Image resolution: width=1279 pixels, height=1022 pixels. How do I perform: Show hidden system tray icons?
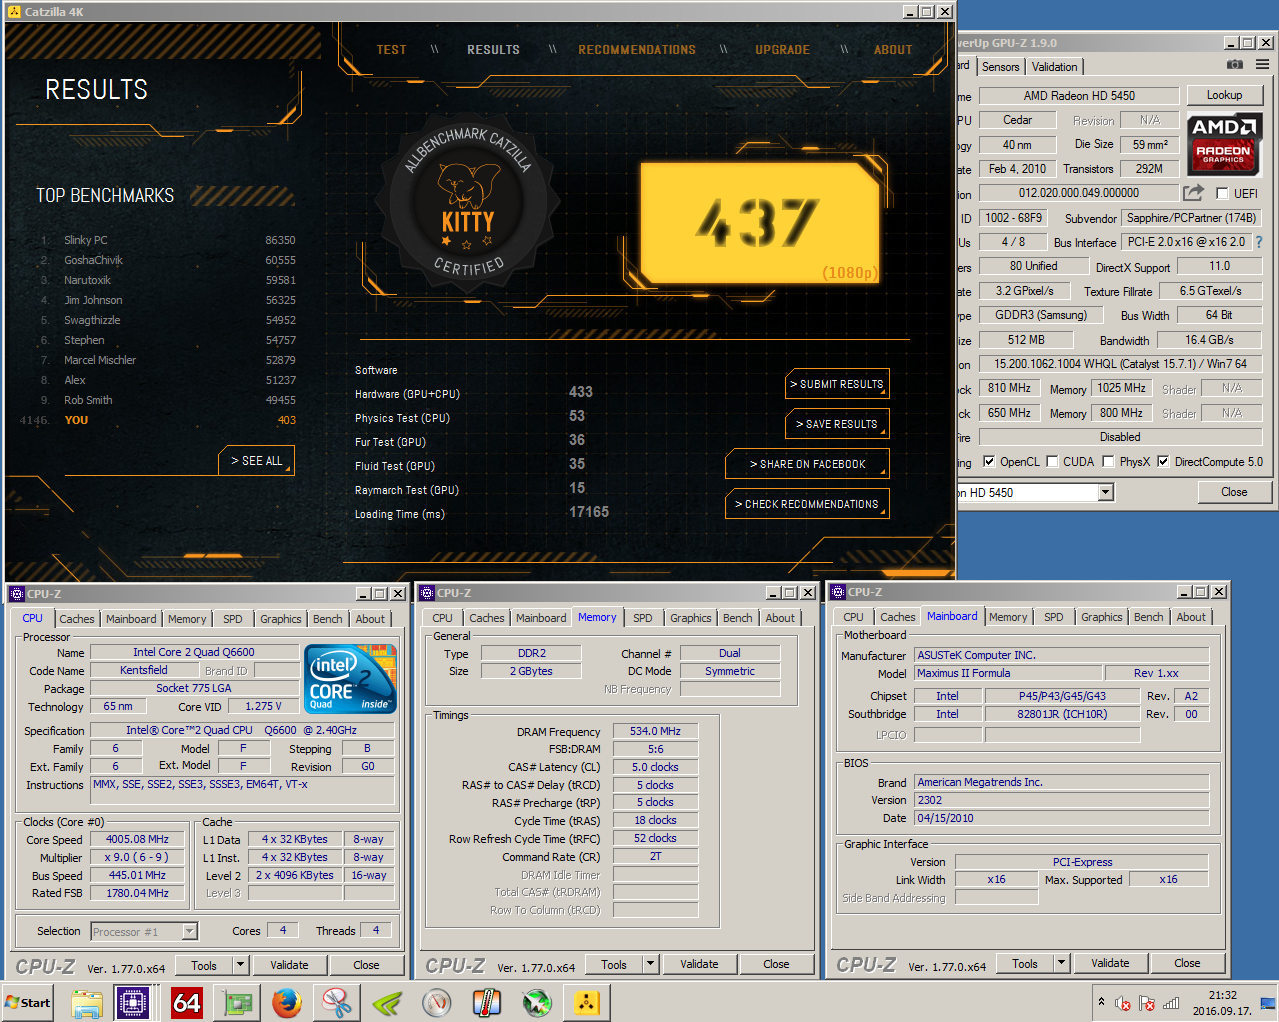coord(1101,1002)
